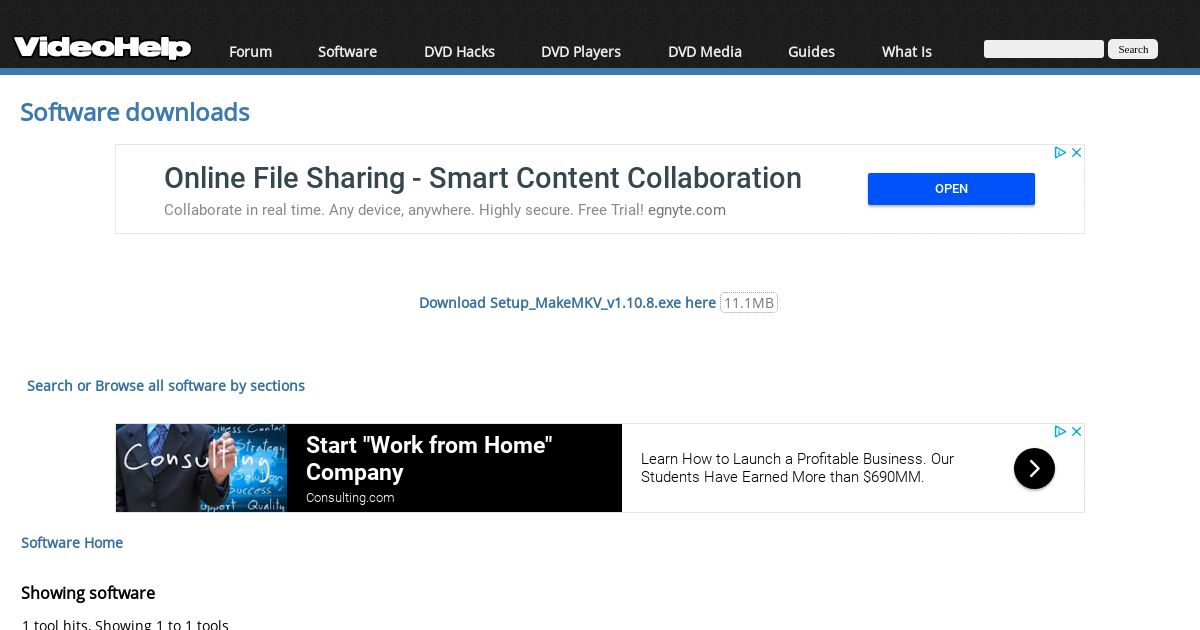Open the Forum menu item
This screenshot has width=1200, height=630.
pos(250,51)
